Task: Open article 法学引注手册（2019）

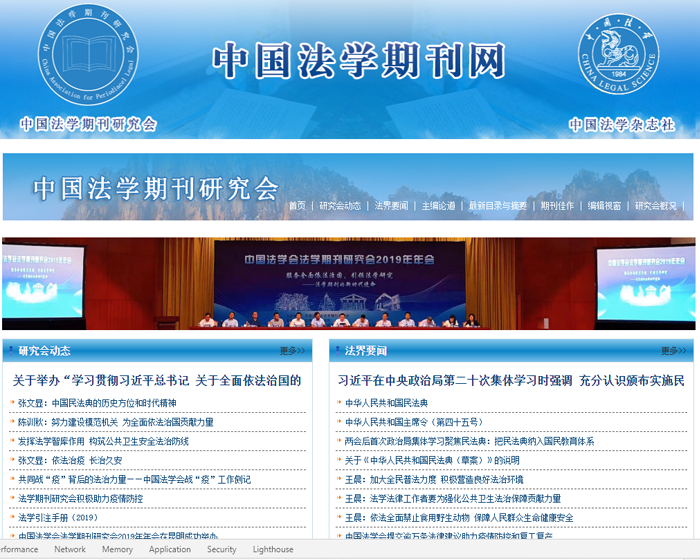Action: (x=58, y=518)
